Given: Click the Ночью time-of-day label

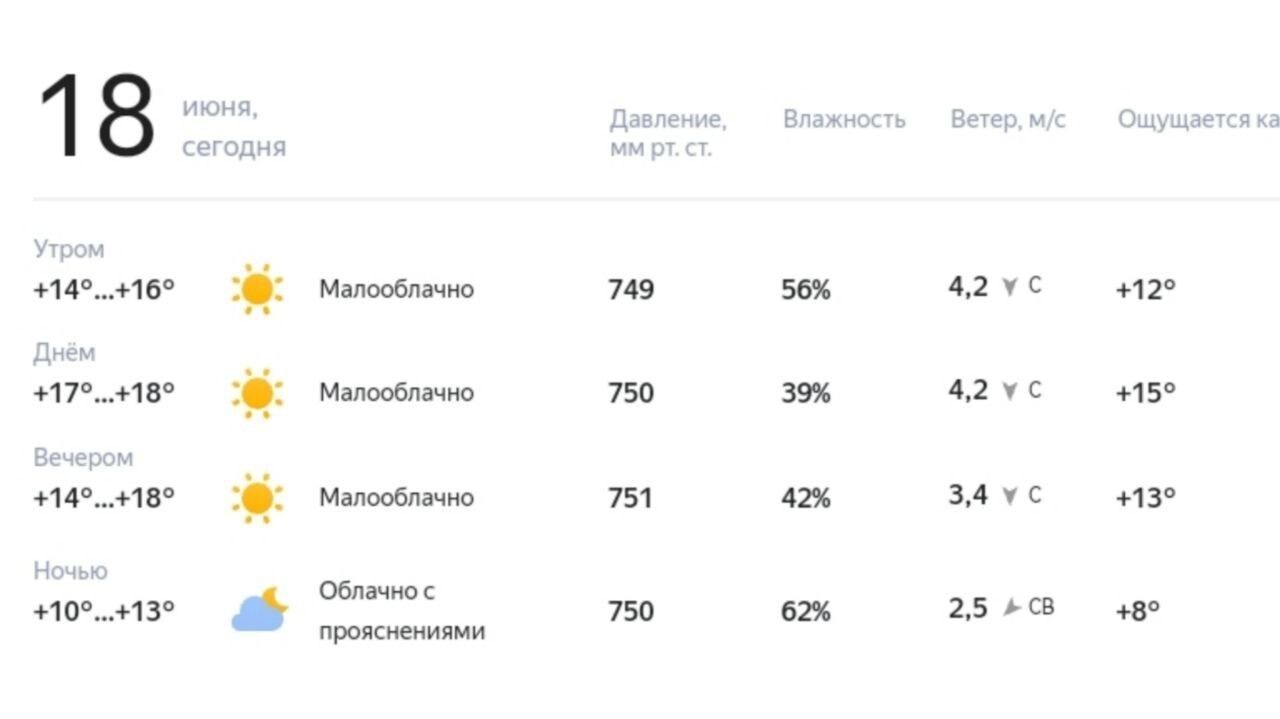Looking at the screenshot, I should [x=70, y=571].
